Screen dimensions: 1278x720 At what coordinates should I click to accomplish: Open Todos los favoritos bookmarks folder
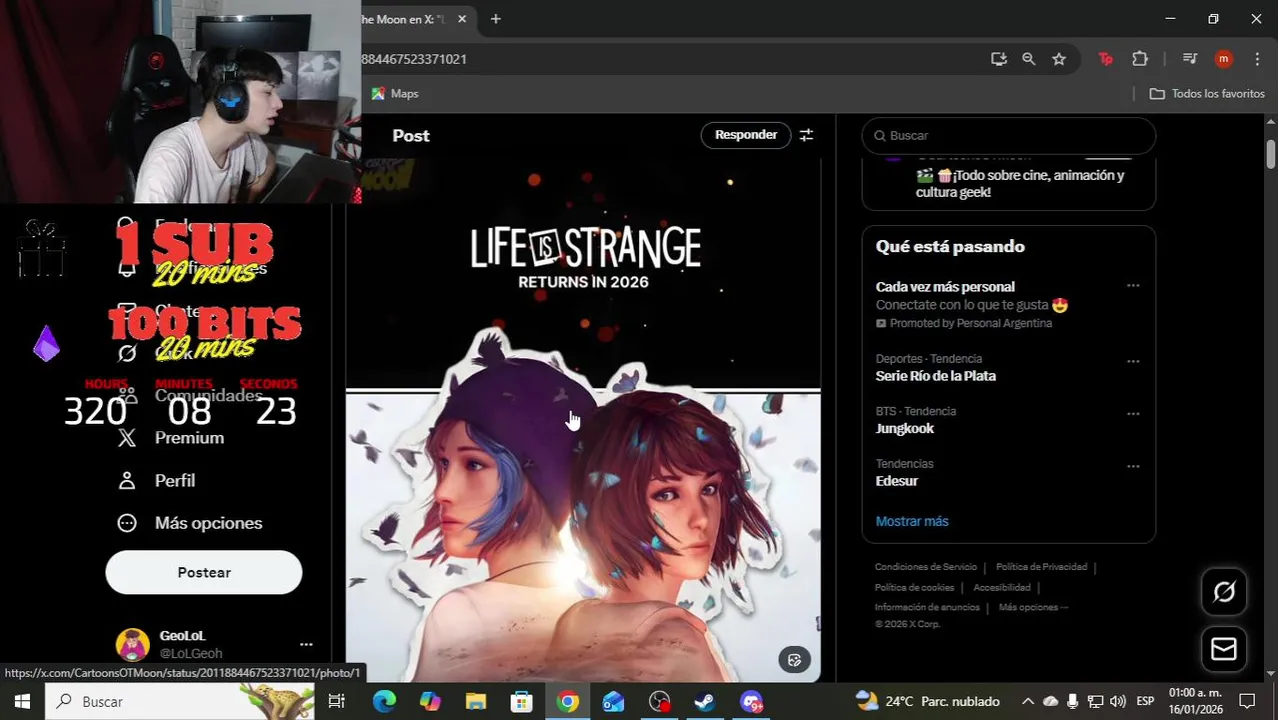(1207, 93)
